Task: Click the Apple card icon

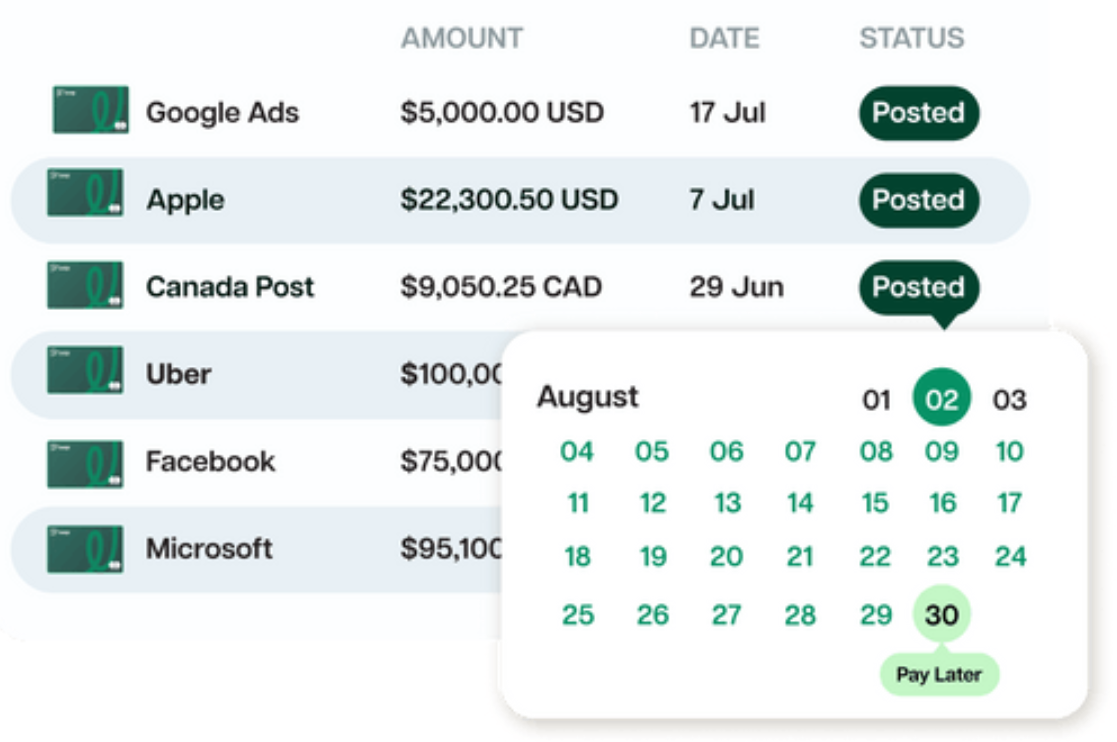Action: (x=85, y=199)
